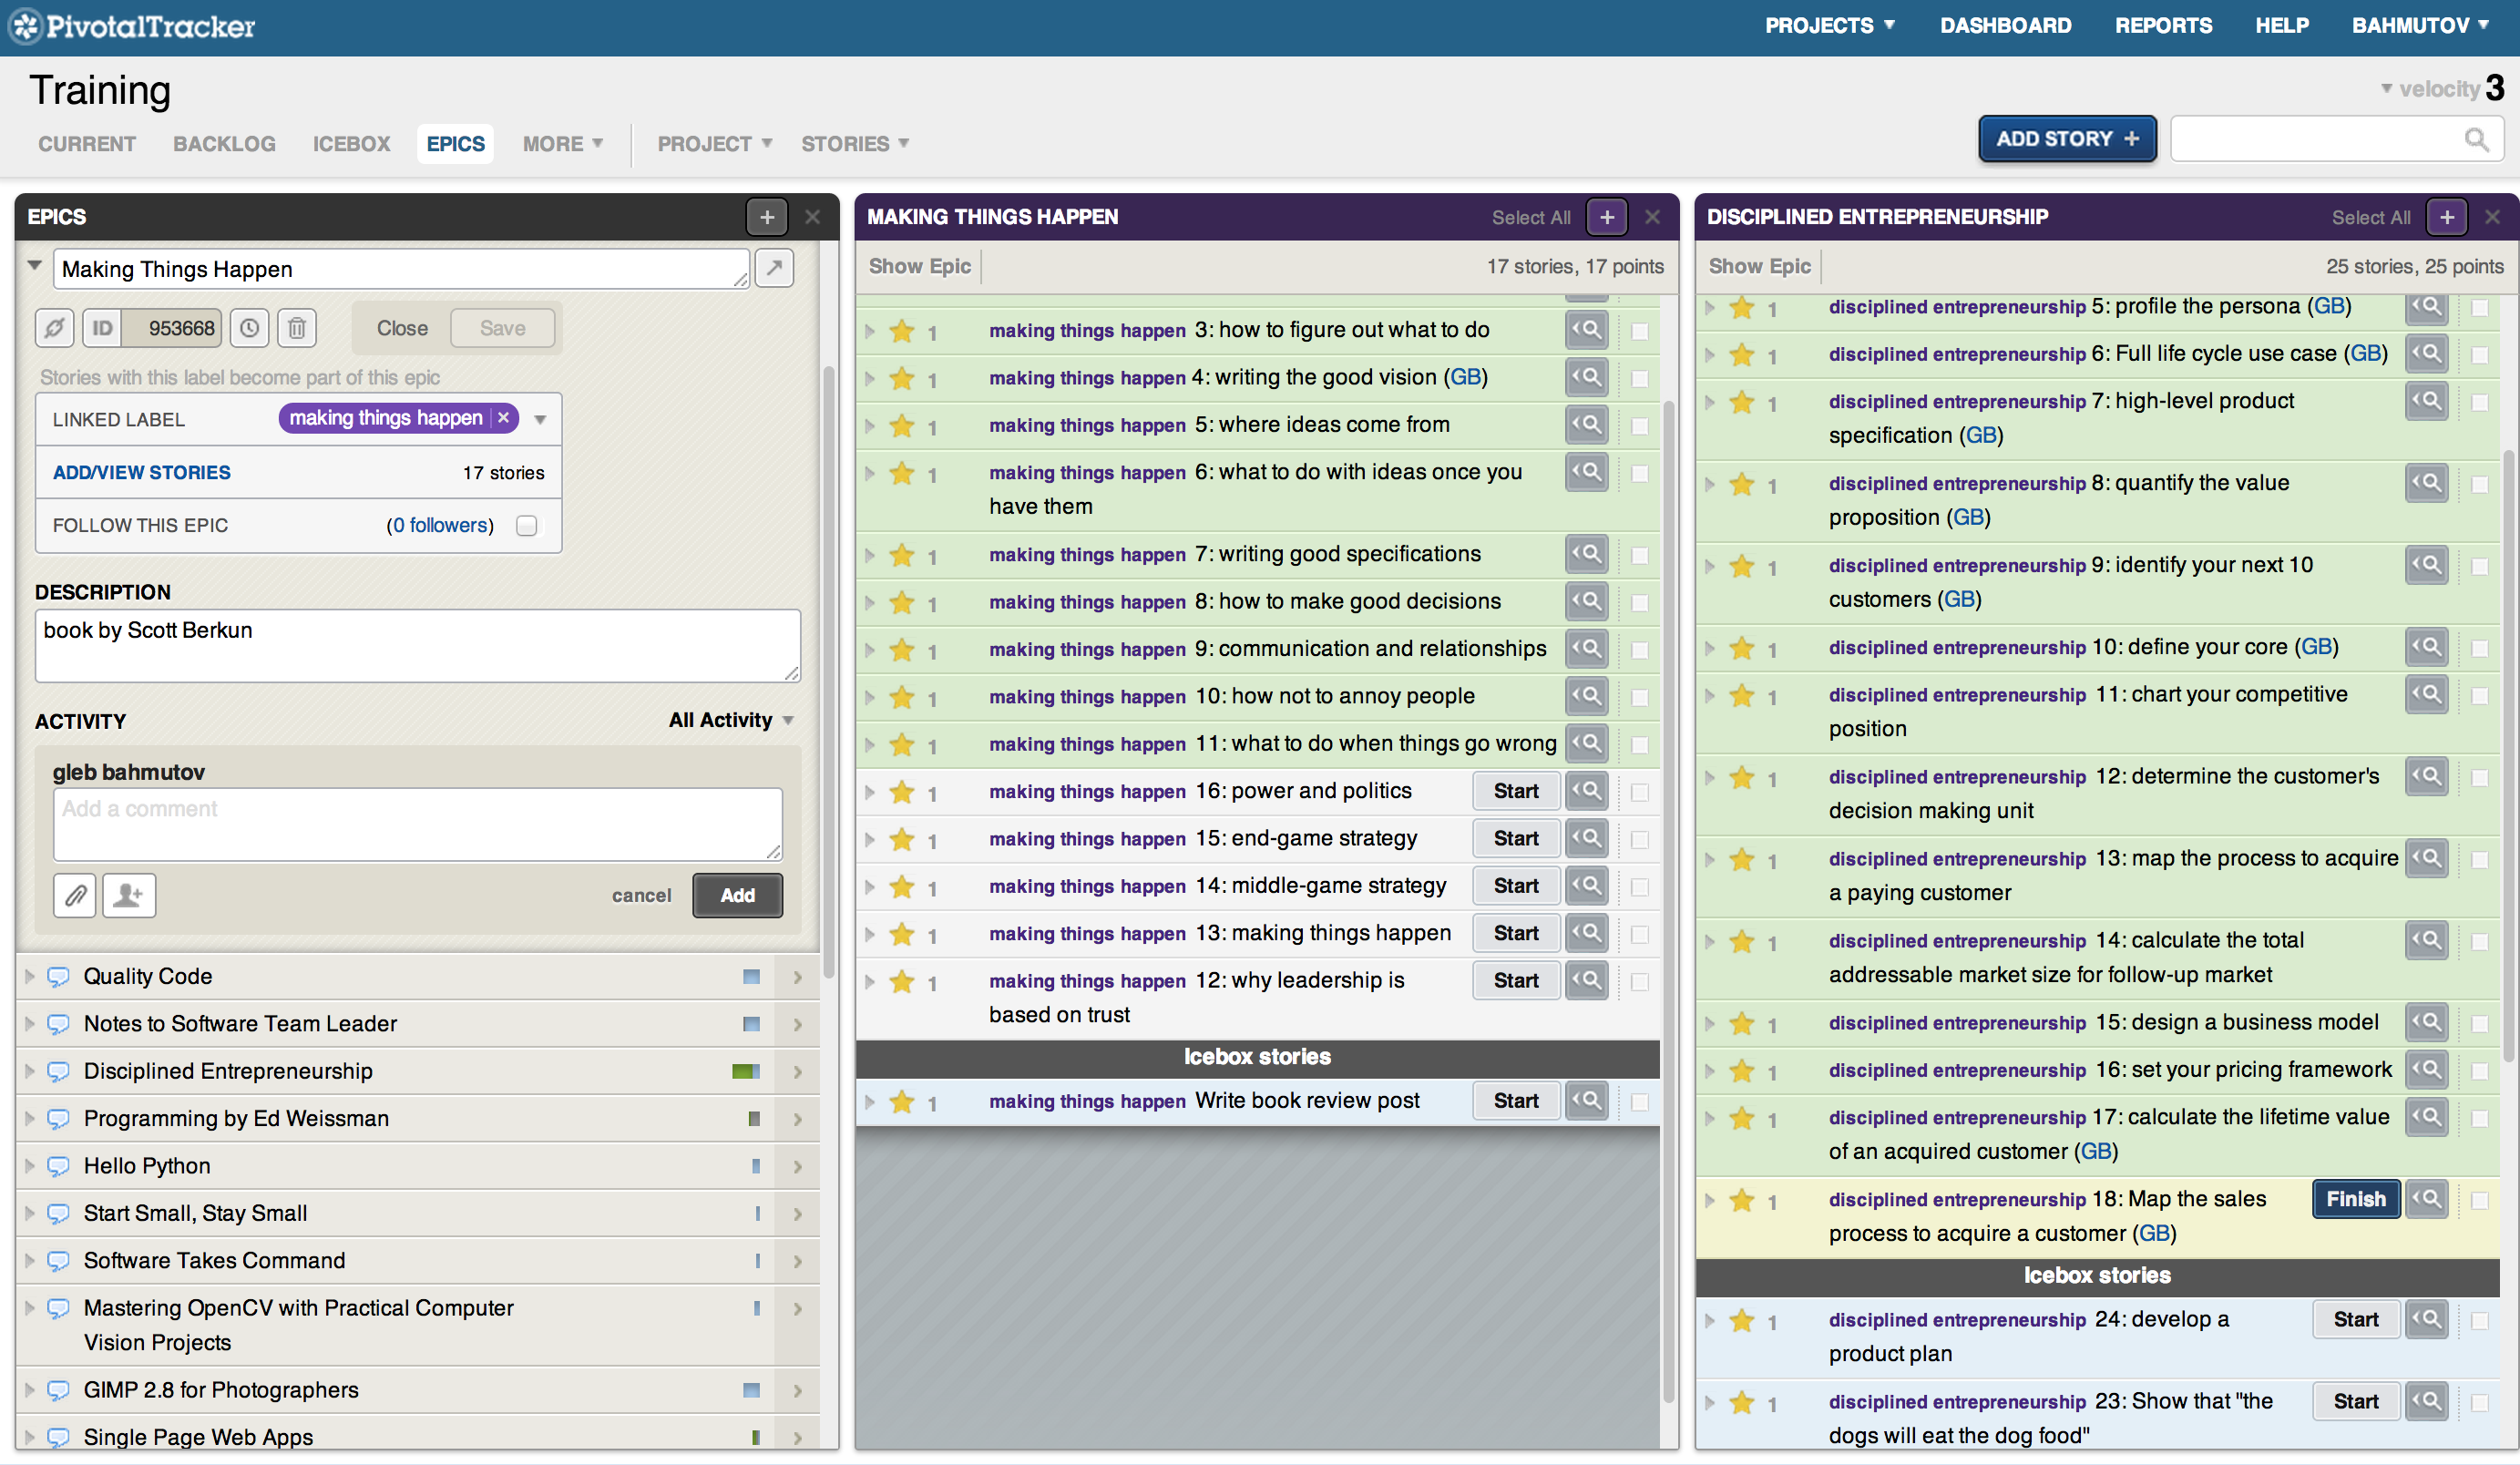Toggle the Follow This Epic checkbox

click(x=527, y=526)
